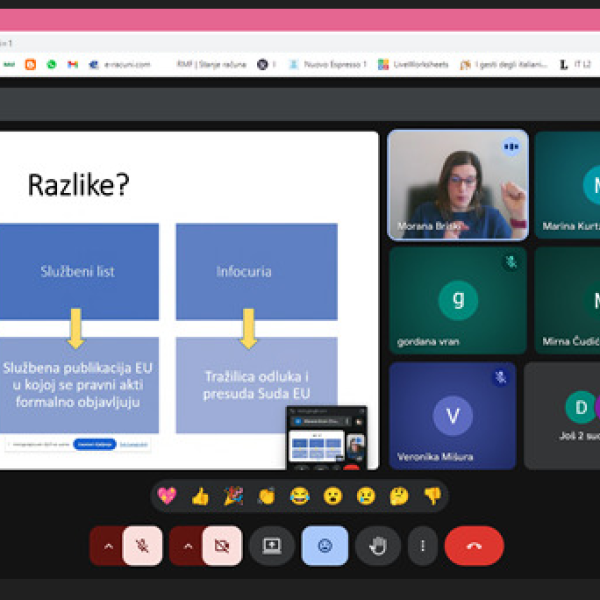Send the heart emoji reaction
The height and width of the screenshot is (600, 600).
point(167,496)
